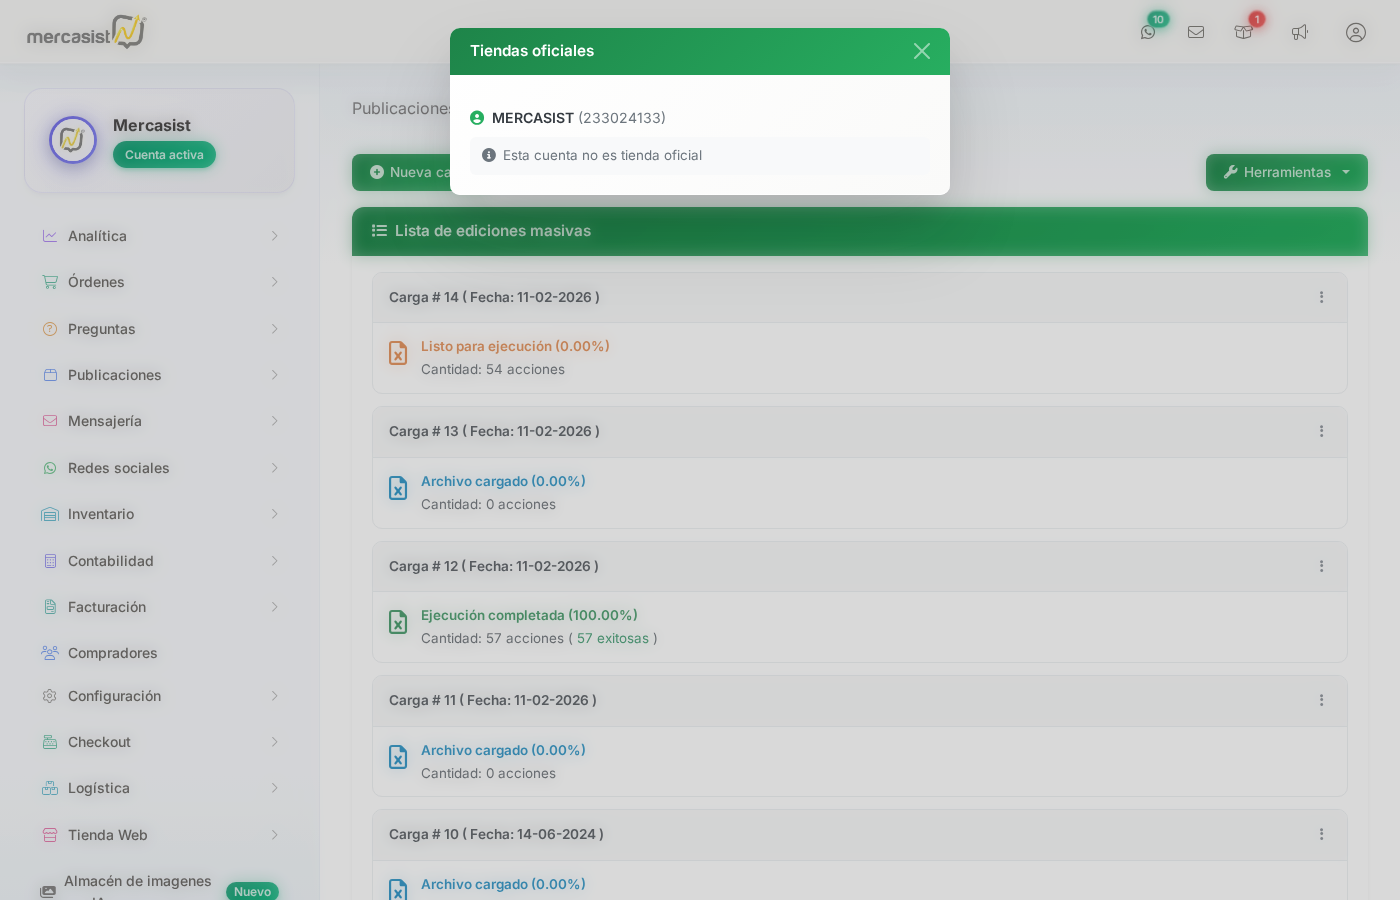Image resolution: width=1400 pixels, height=900 pixels.
Task: Open the mail inbox icon
Action: [x=1196, y=32]
